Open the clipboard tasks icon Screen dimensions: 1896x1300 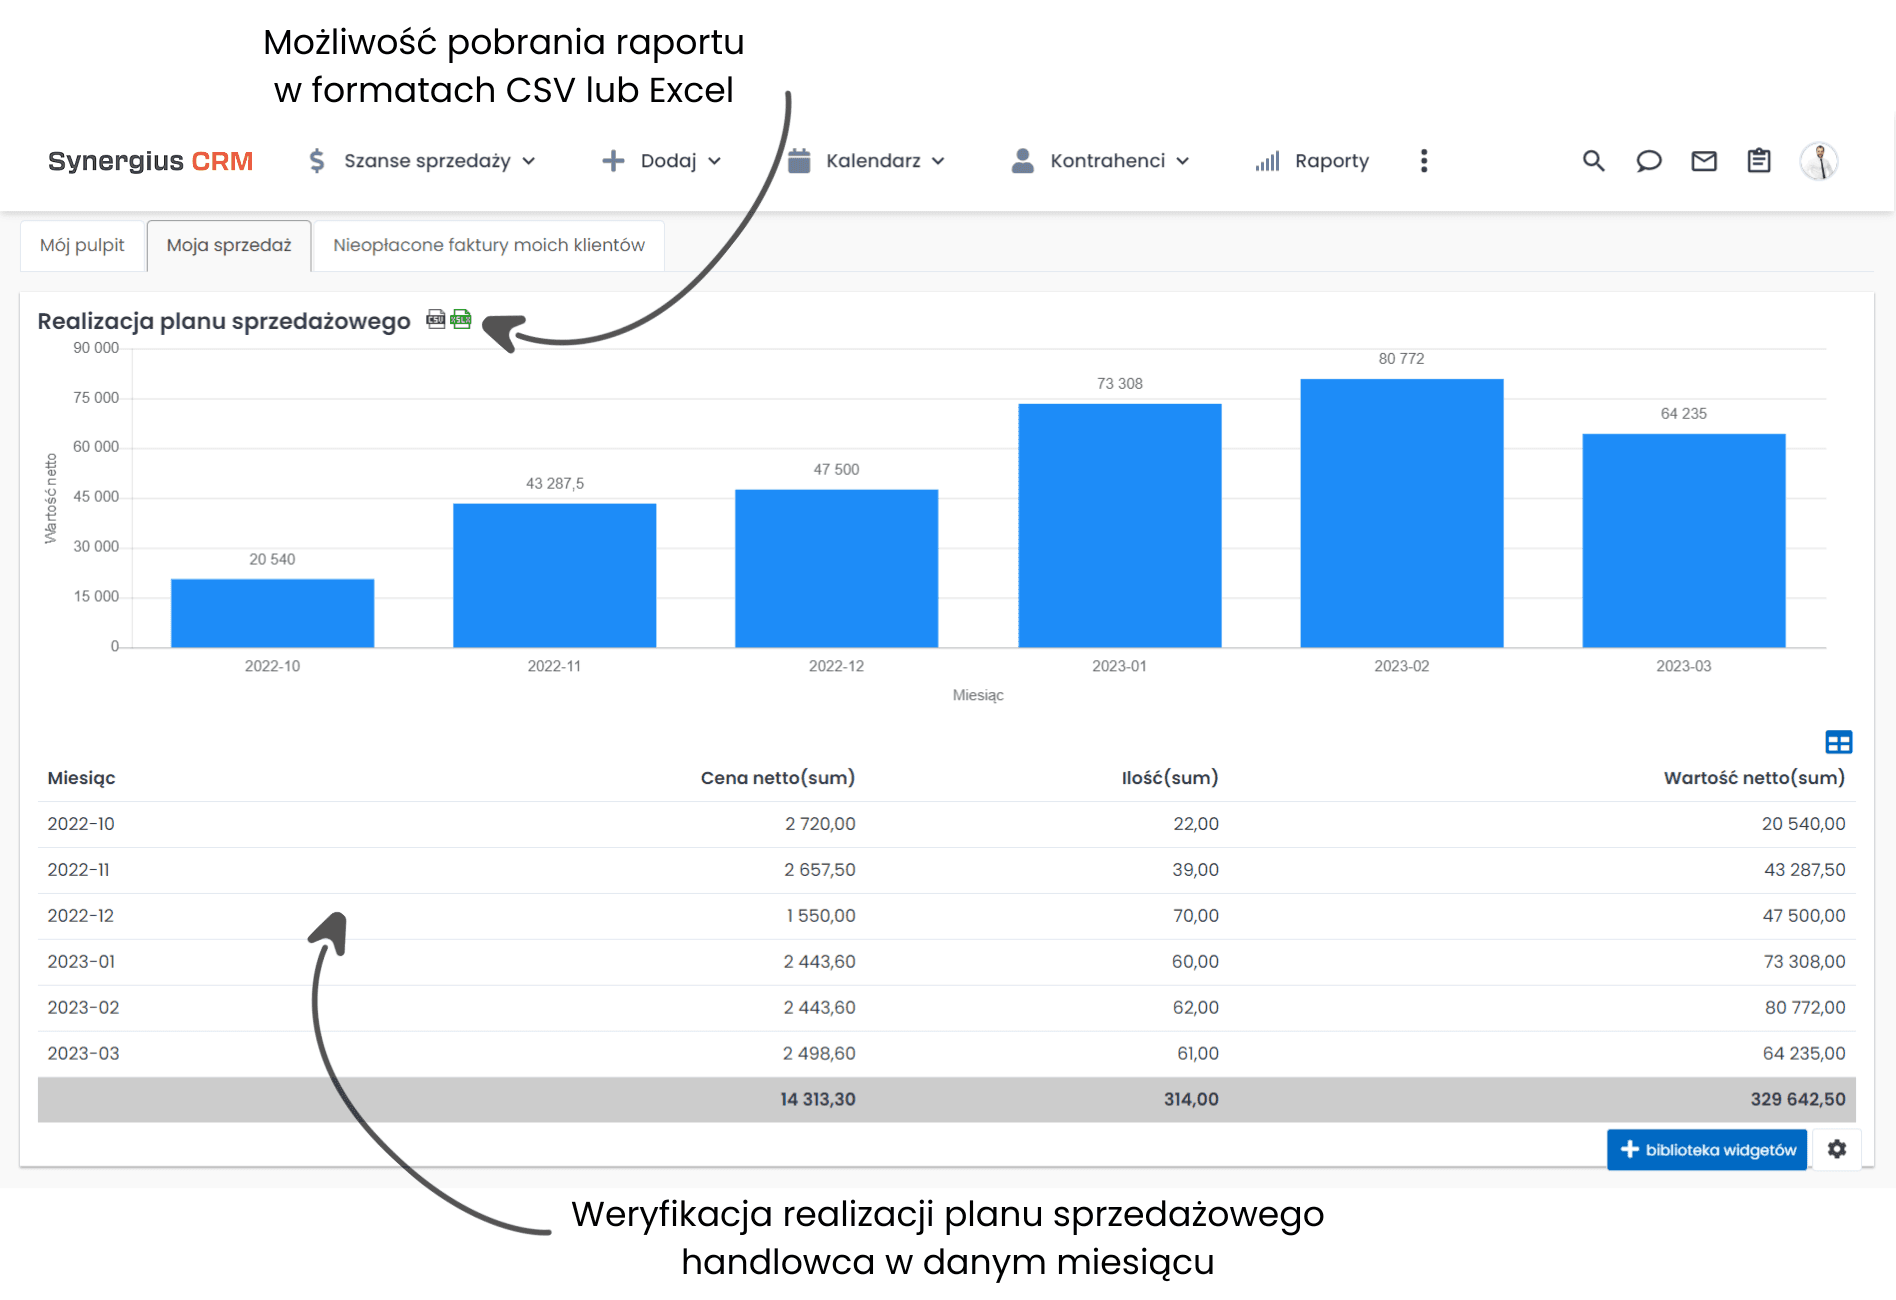coord(1758,161)
